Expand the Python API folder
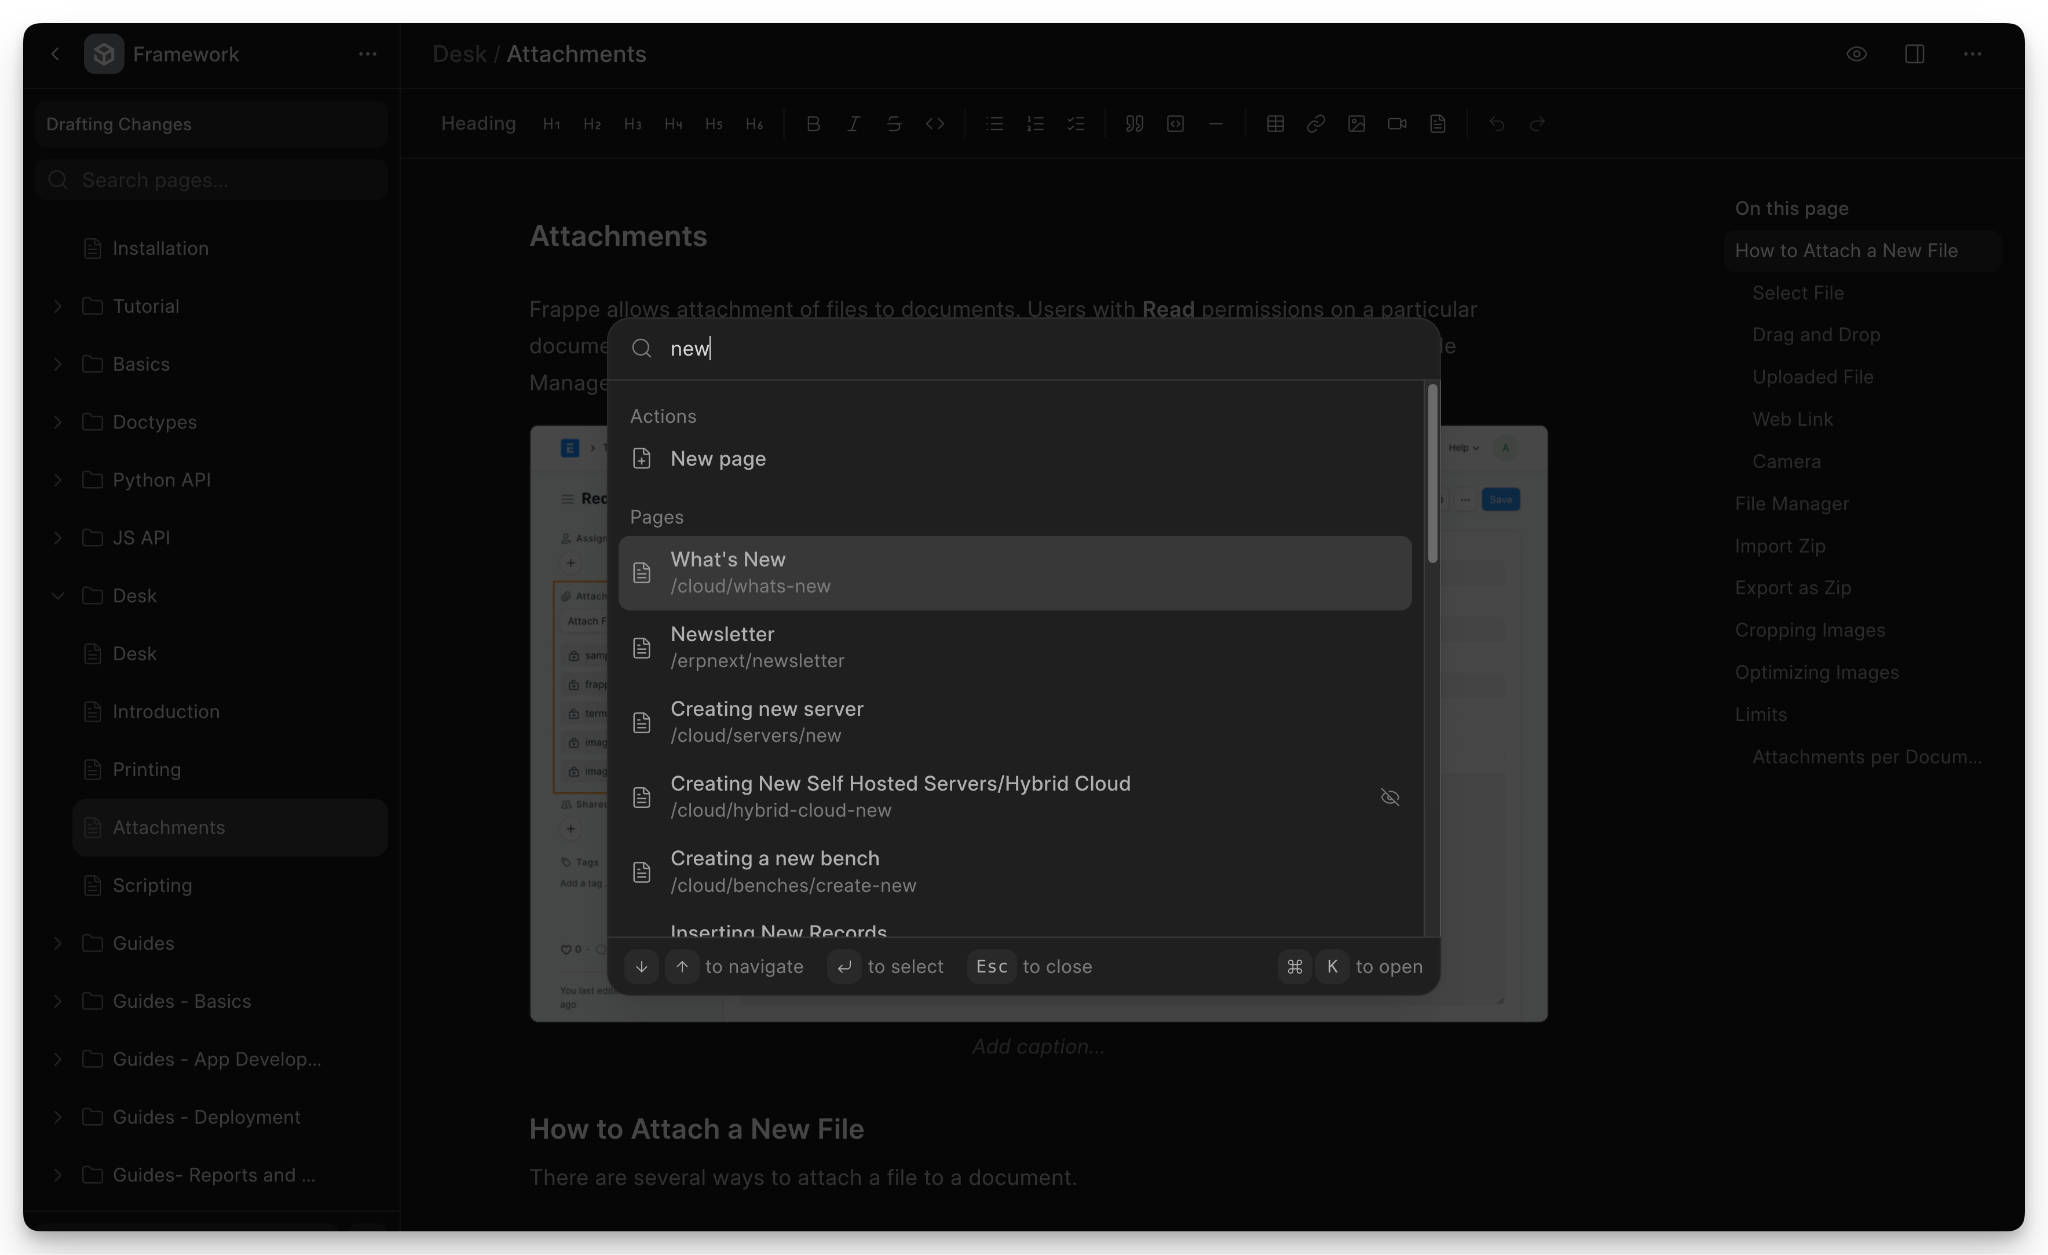2048x1255 pixels. click(57, 480)
